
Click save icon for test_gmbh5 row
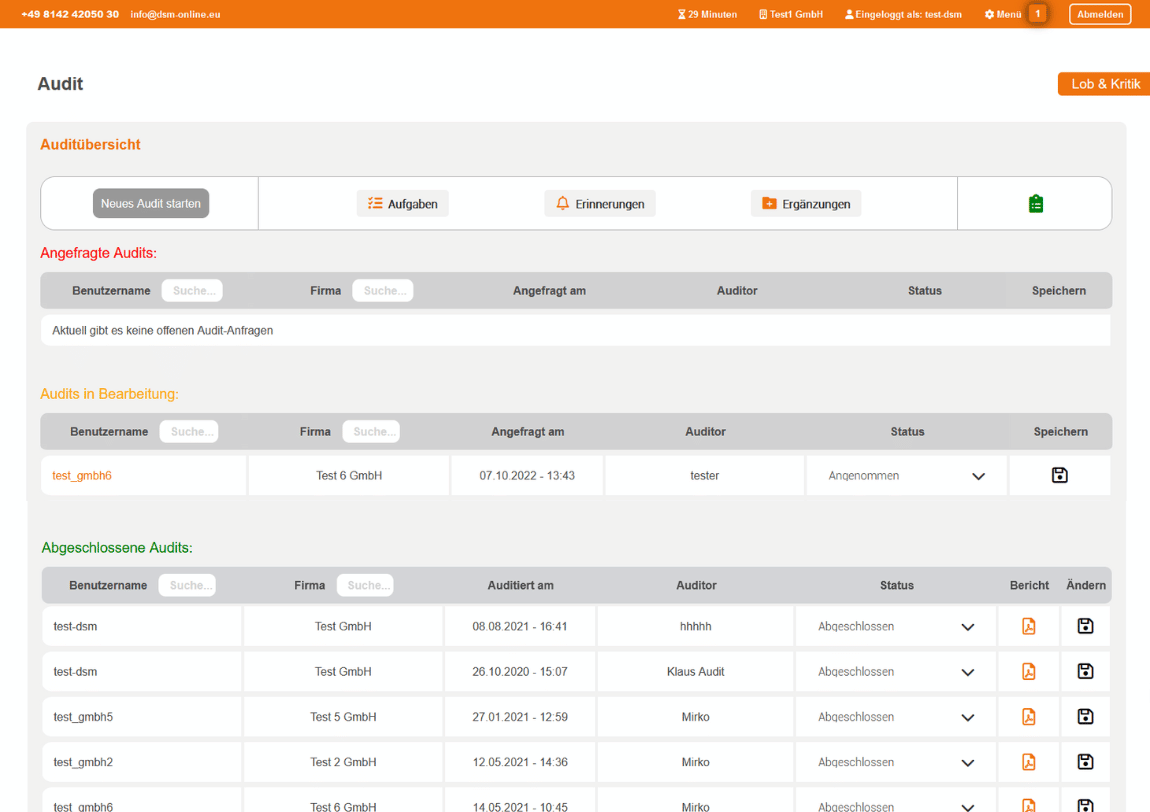[x=1085, y=717]
